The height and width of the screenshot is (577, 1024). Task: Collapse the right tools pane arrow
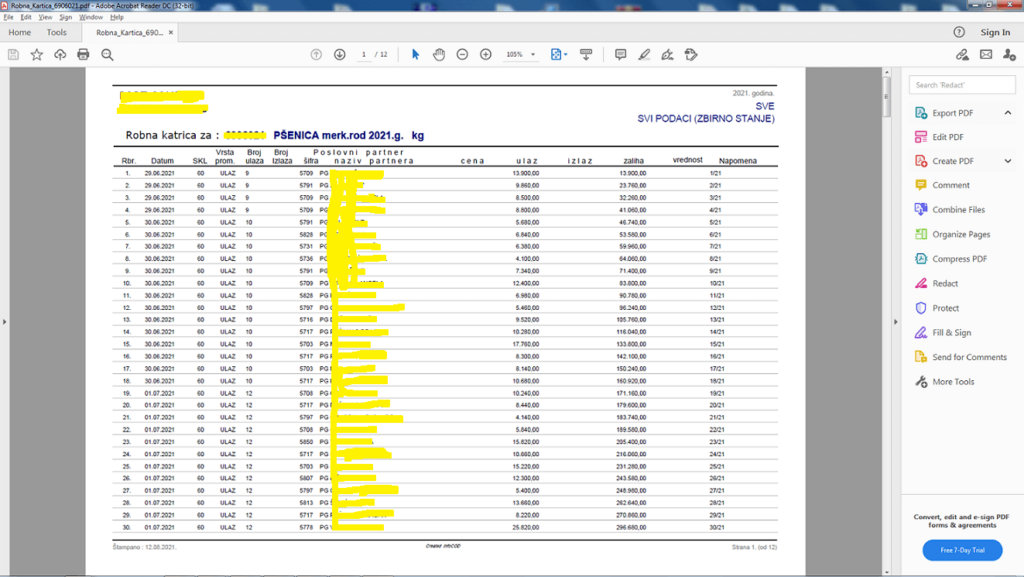pyautogui.click(x=895, y=322)
